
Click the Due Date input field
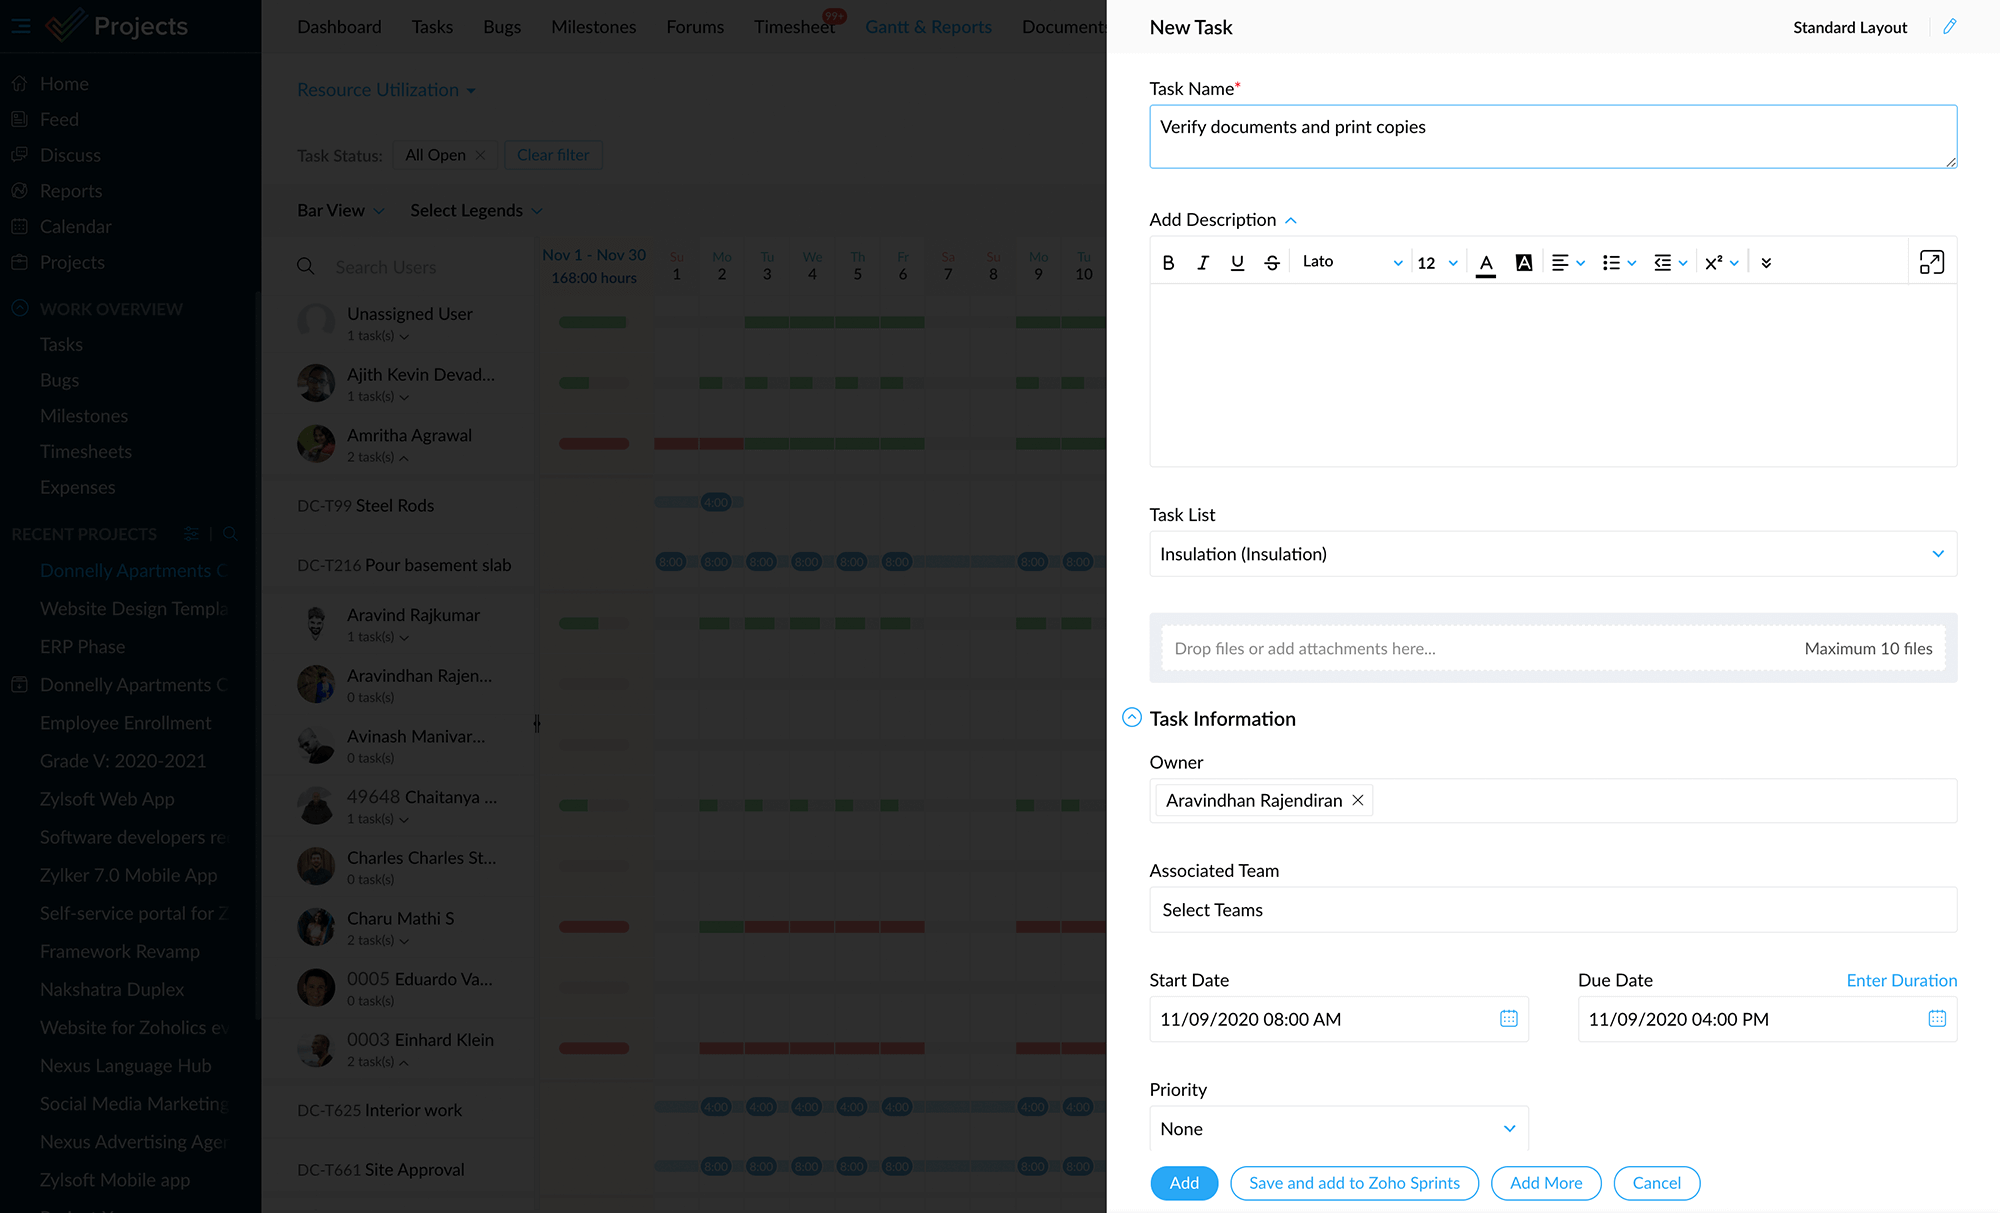1767,1019
